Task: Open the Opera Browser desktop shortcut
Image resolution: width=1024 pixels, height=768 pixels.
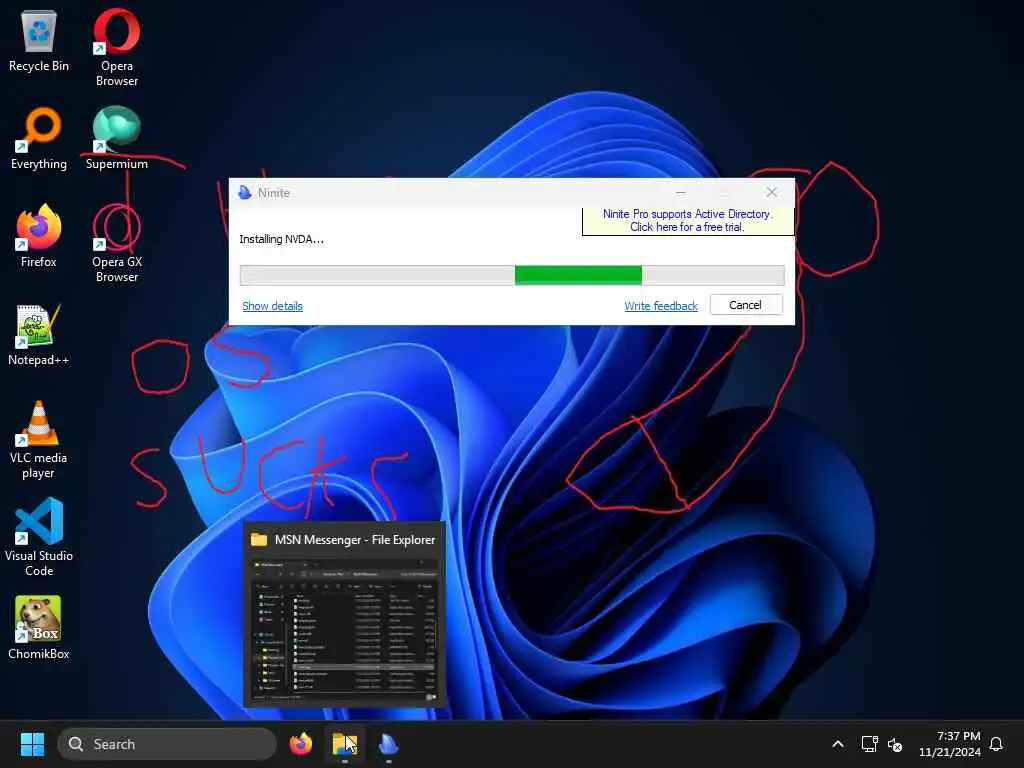Action: click(x=117, y=47)
